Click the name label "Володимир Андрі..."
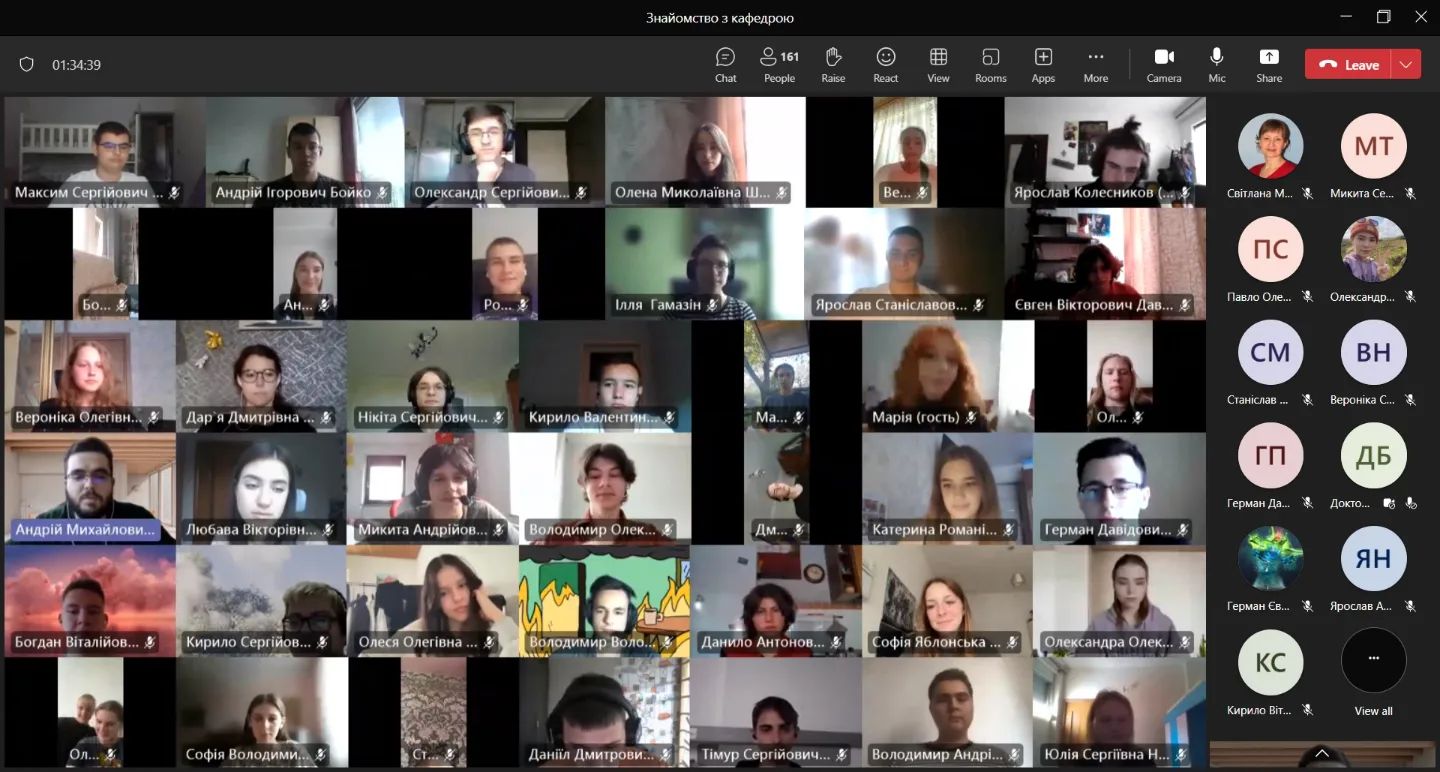The image size is (1440, 772). pyautogui.click(x=936, y=755)
